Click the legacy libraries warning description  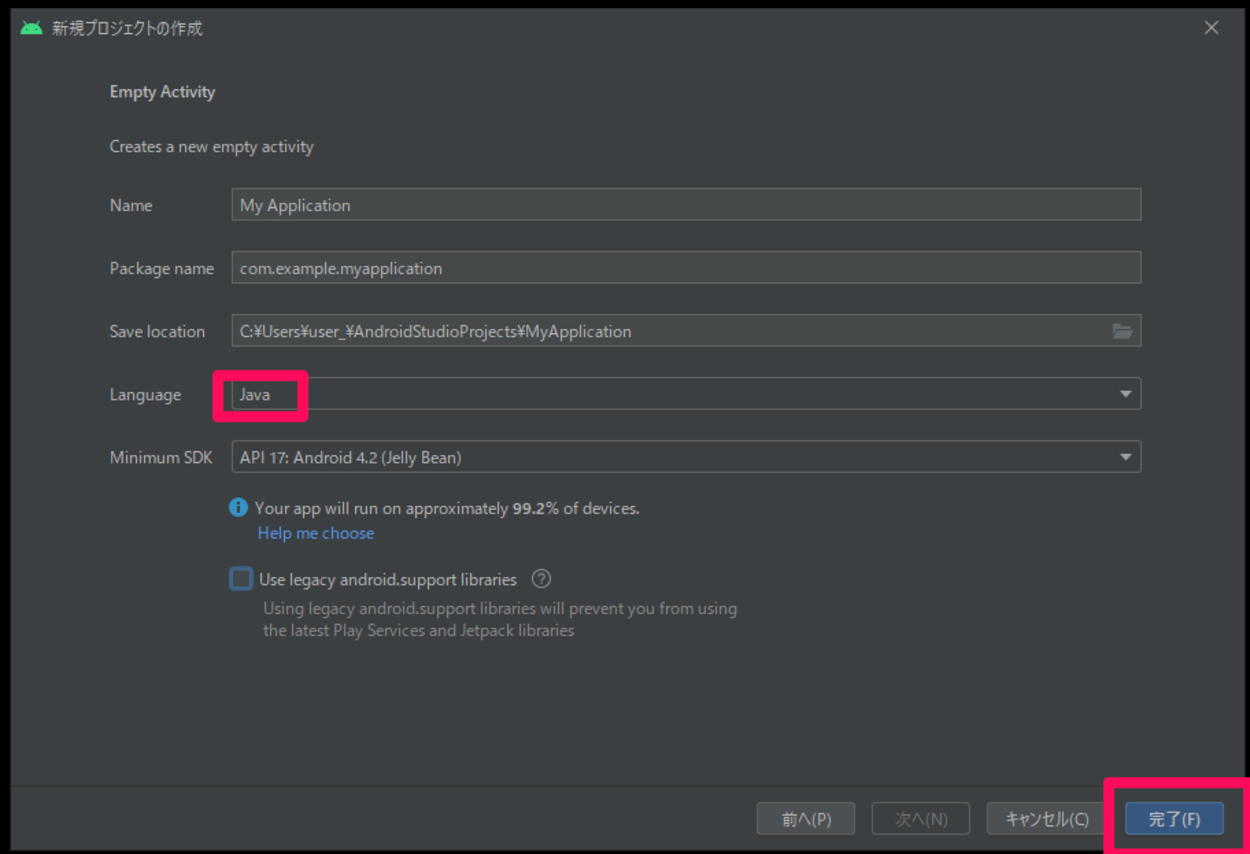point(500,619)
